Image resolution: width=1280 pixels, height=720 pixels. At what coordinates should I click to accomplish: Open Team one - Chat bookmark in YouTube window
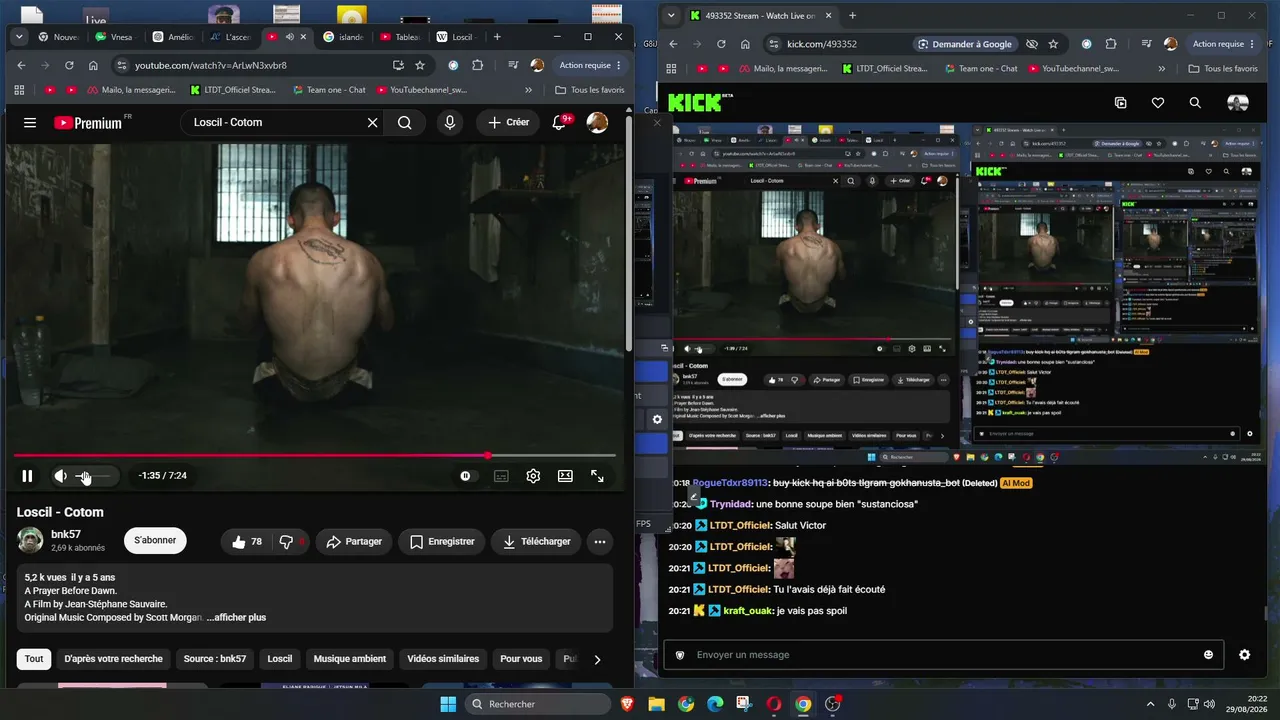[329, 90]
